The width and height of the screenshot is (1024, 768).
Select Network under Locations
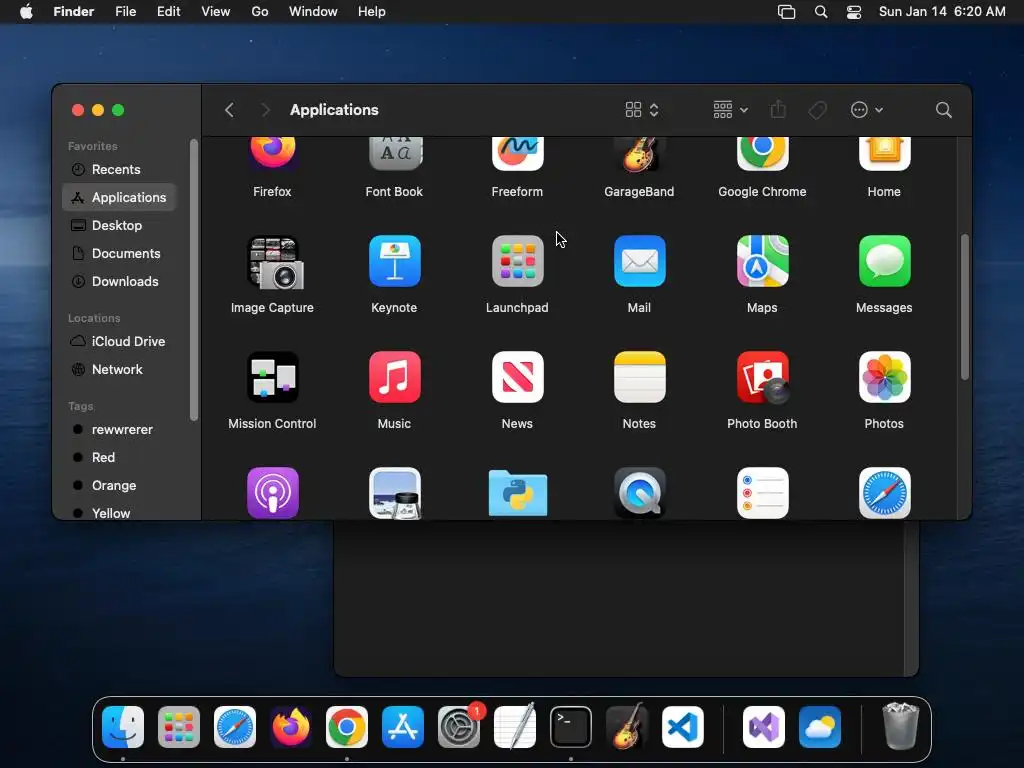pyautogui.click(x=119, y=370)
